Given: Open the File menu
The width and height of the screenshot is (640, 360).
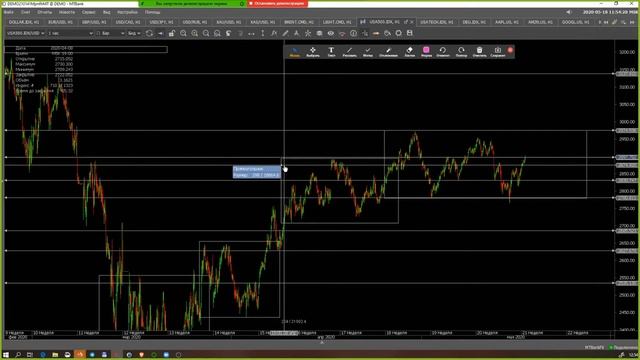Looking at the screenshot, I should [9, 12].
